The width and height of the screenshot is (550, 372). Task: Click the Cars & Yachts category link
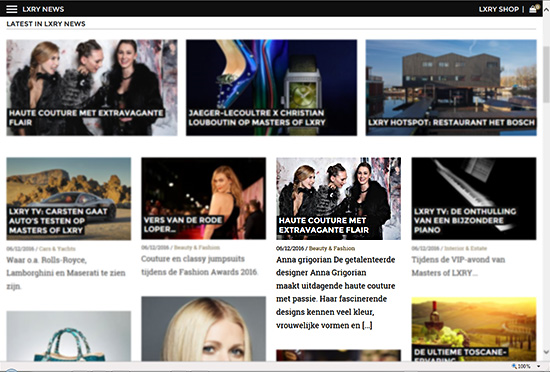pos(57,249)
